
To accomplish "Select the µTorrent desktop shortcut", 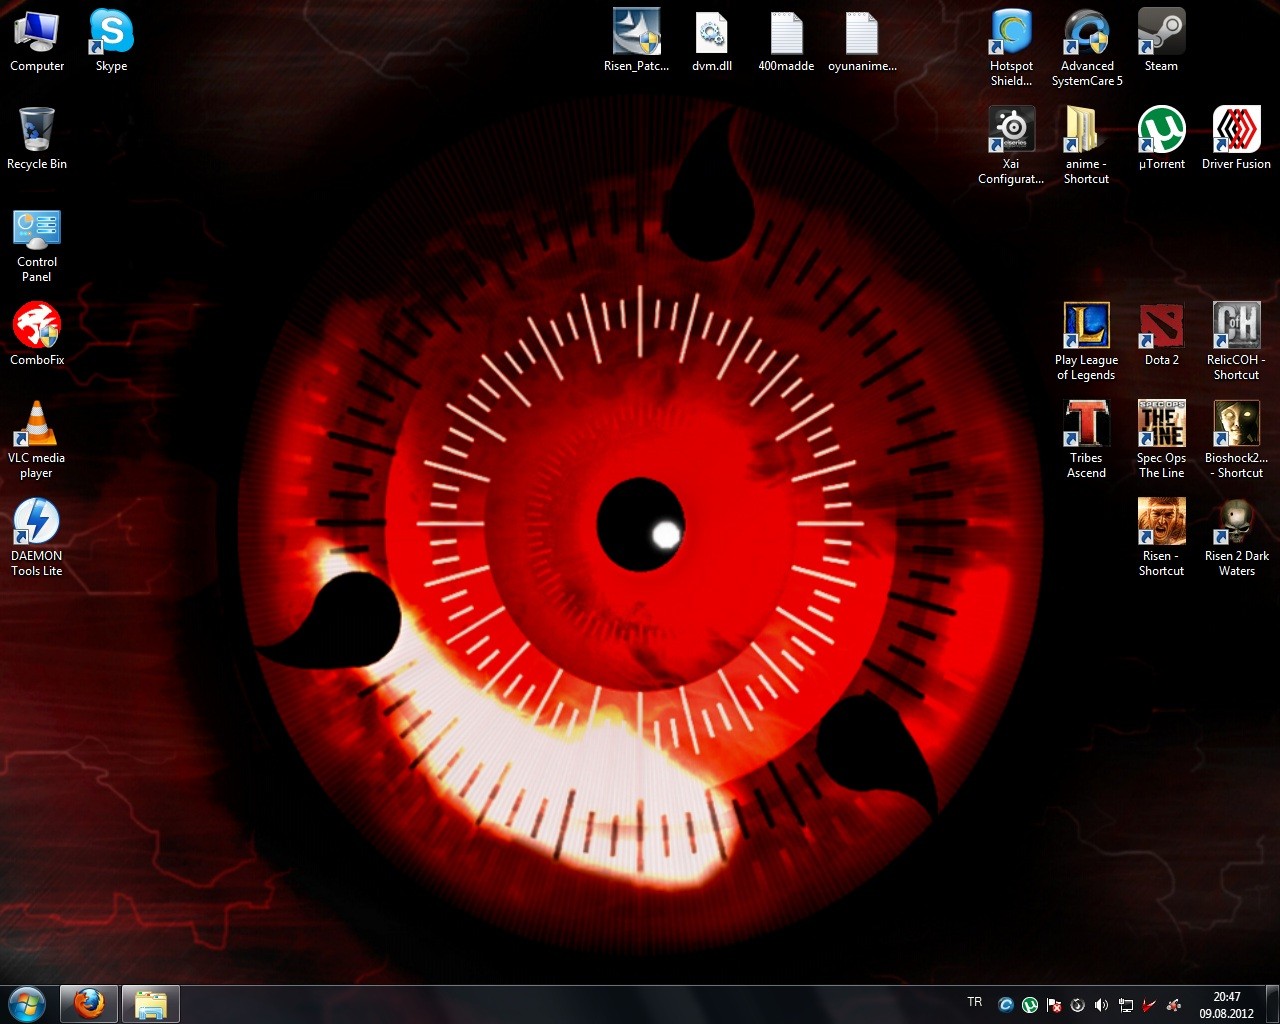I will [x=1161, y=139].
